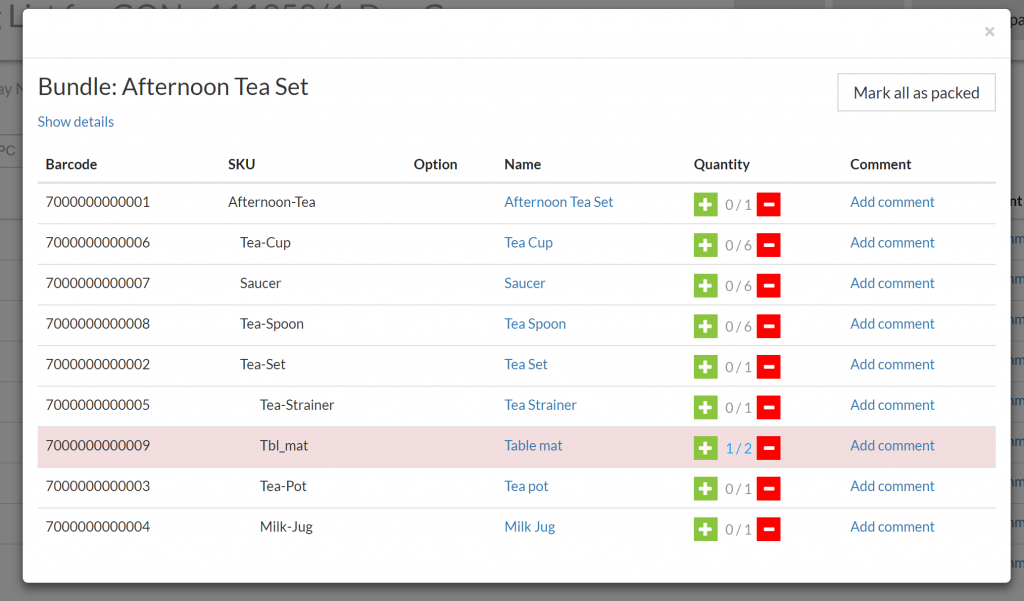Screen dimensions: 1024x601
Task: Increment the Table mat packed count
Action: coord(706,448)
